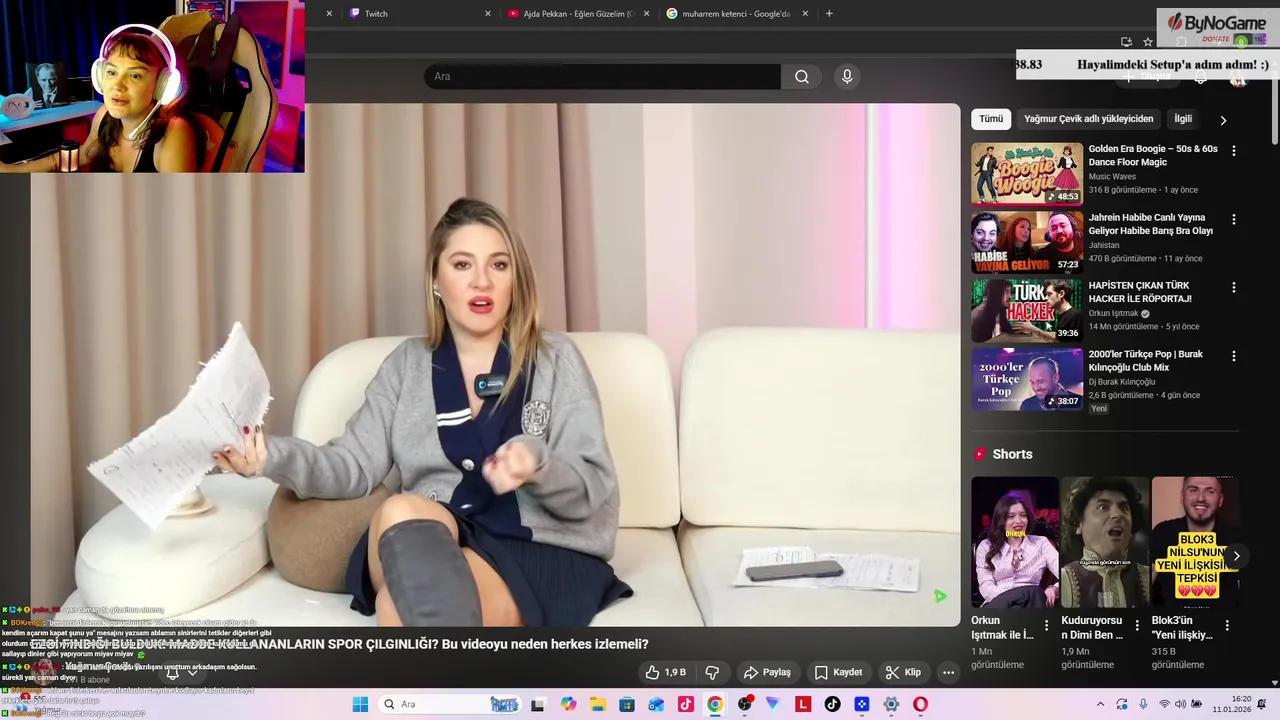Open options menu for Jahrein Habibe video

[1233, 219]
